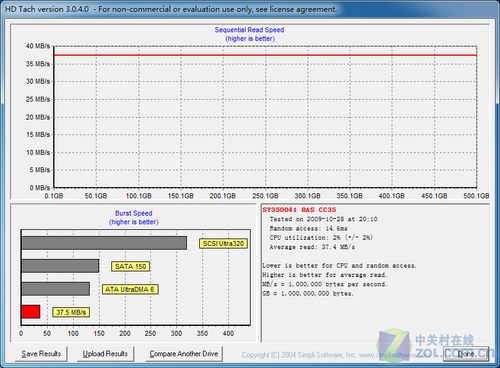Click the 'CPU utilization: 2%' line

tap(321, 238)
